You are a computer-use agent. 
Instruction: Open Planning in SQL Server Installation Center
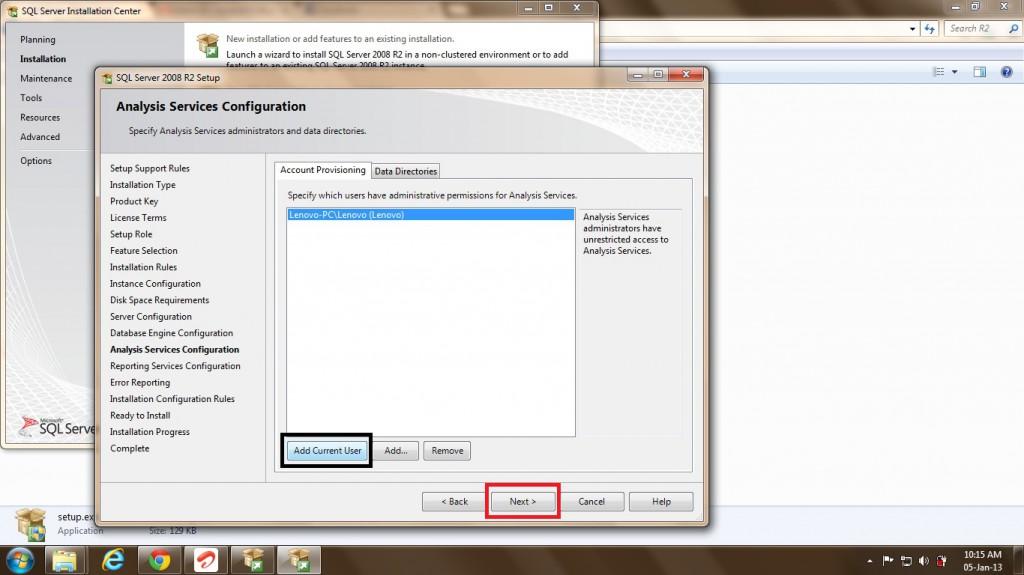(38, 39)
